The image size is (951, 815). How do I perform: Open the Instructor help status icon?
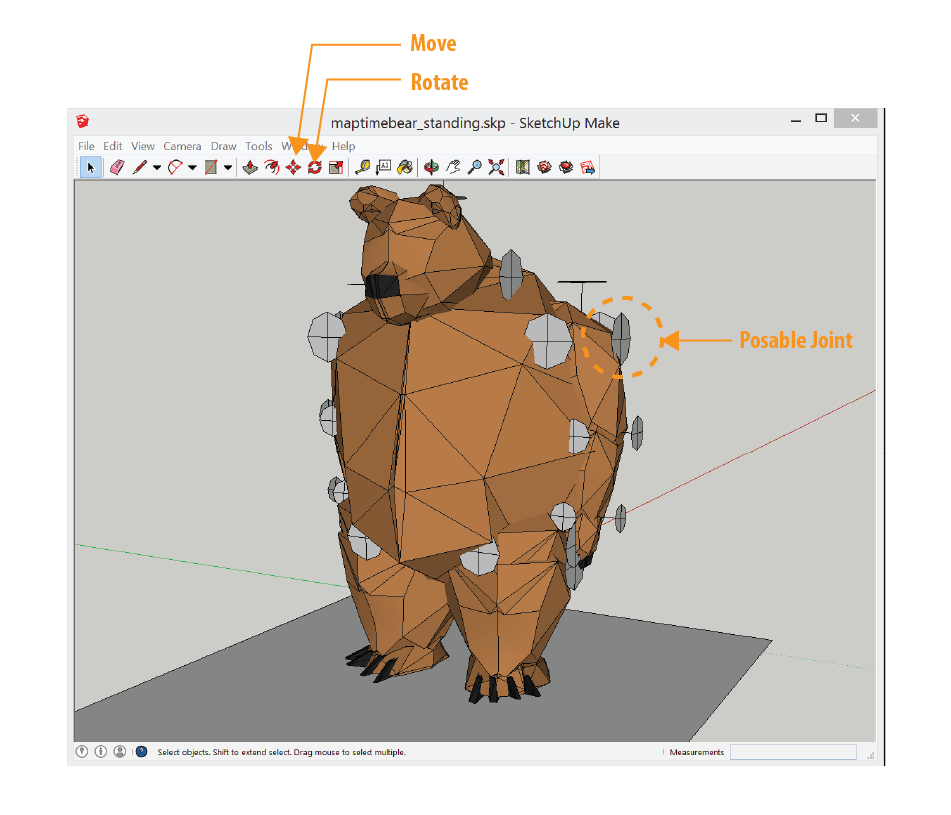pyautogui.click(x=141, y=752)
